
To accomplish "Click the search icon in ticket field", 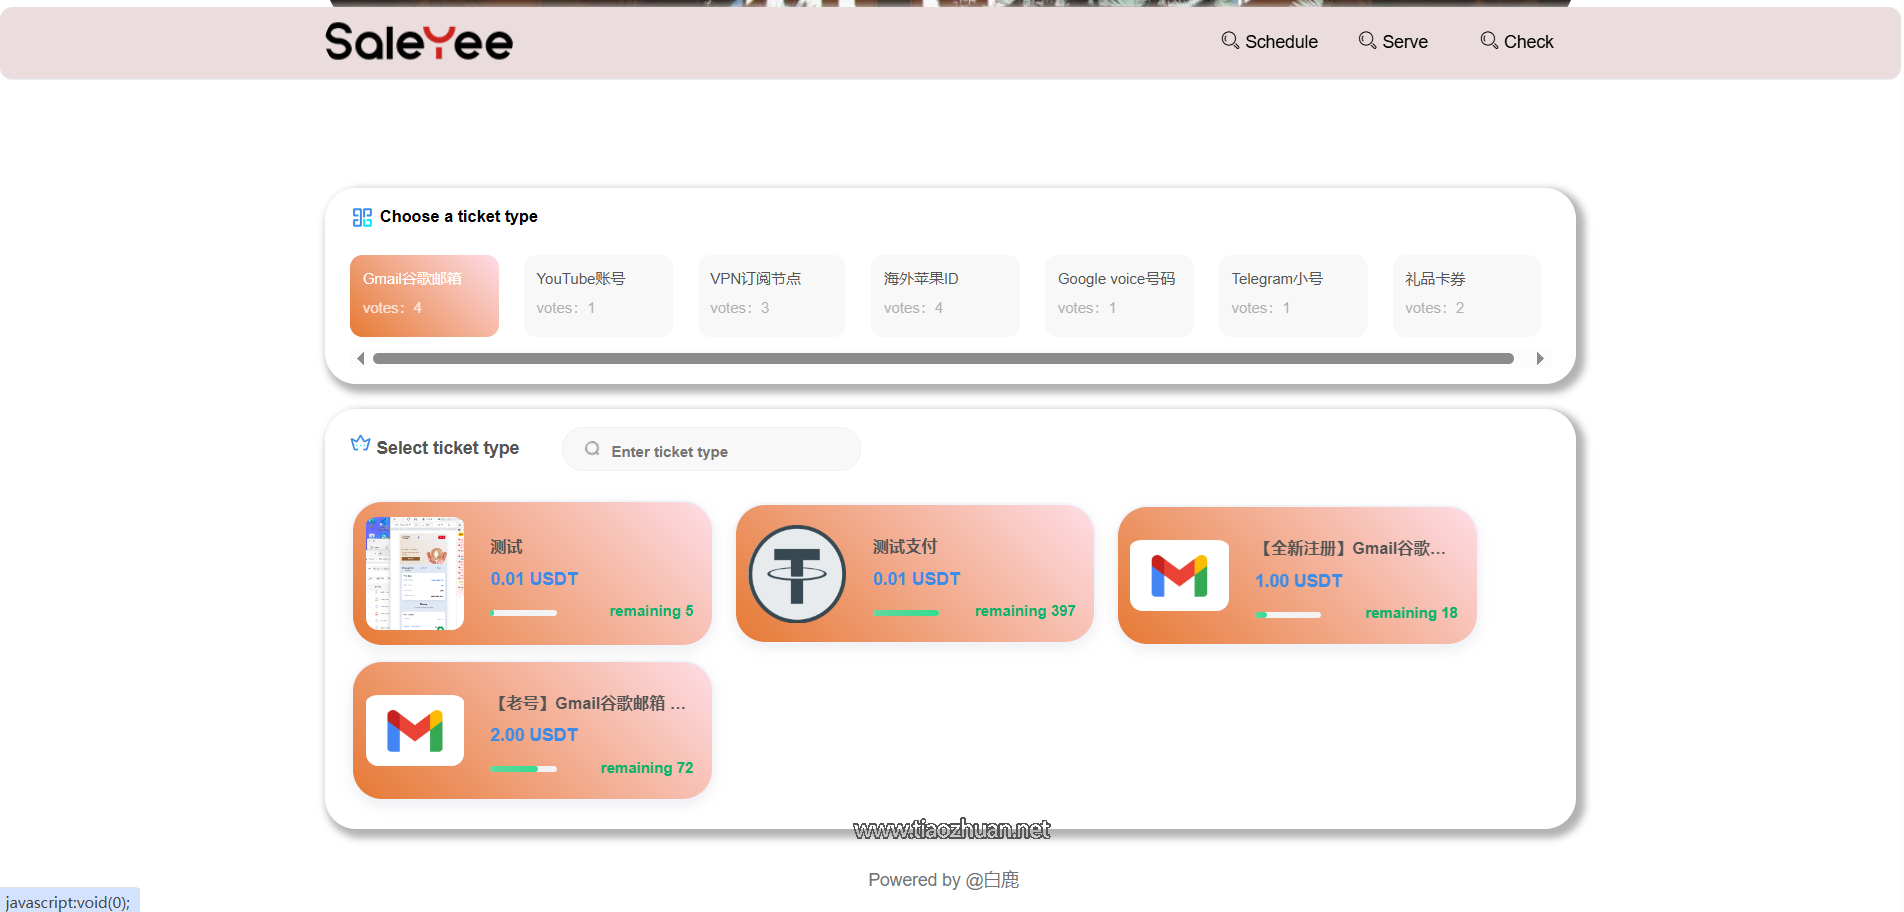I will 592,449.
